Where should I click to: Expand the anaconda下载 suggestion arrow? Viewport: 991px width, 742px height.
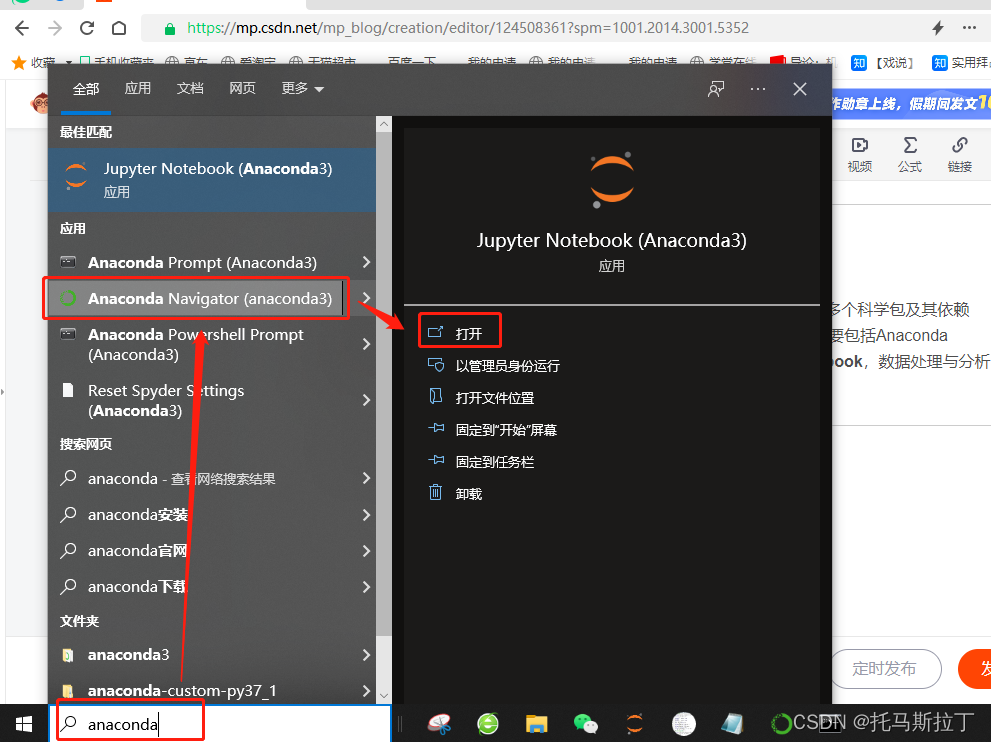pos(367,587)
